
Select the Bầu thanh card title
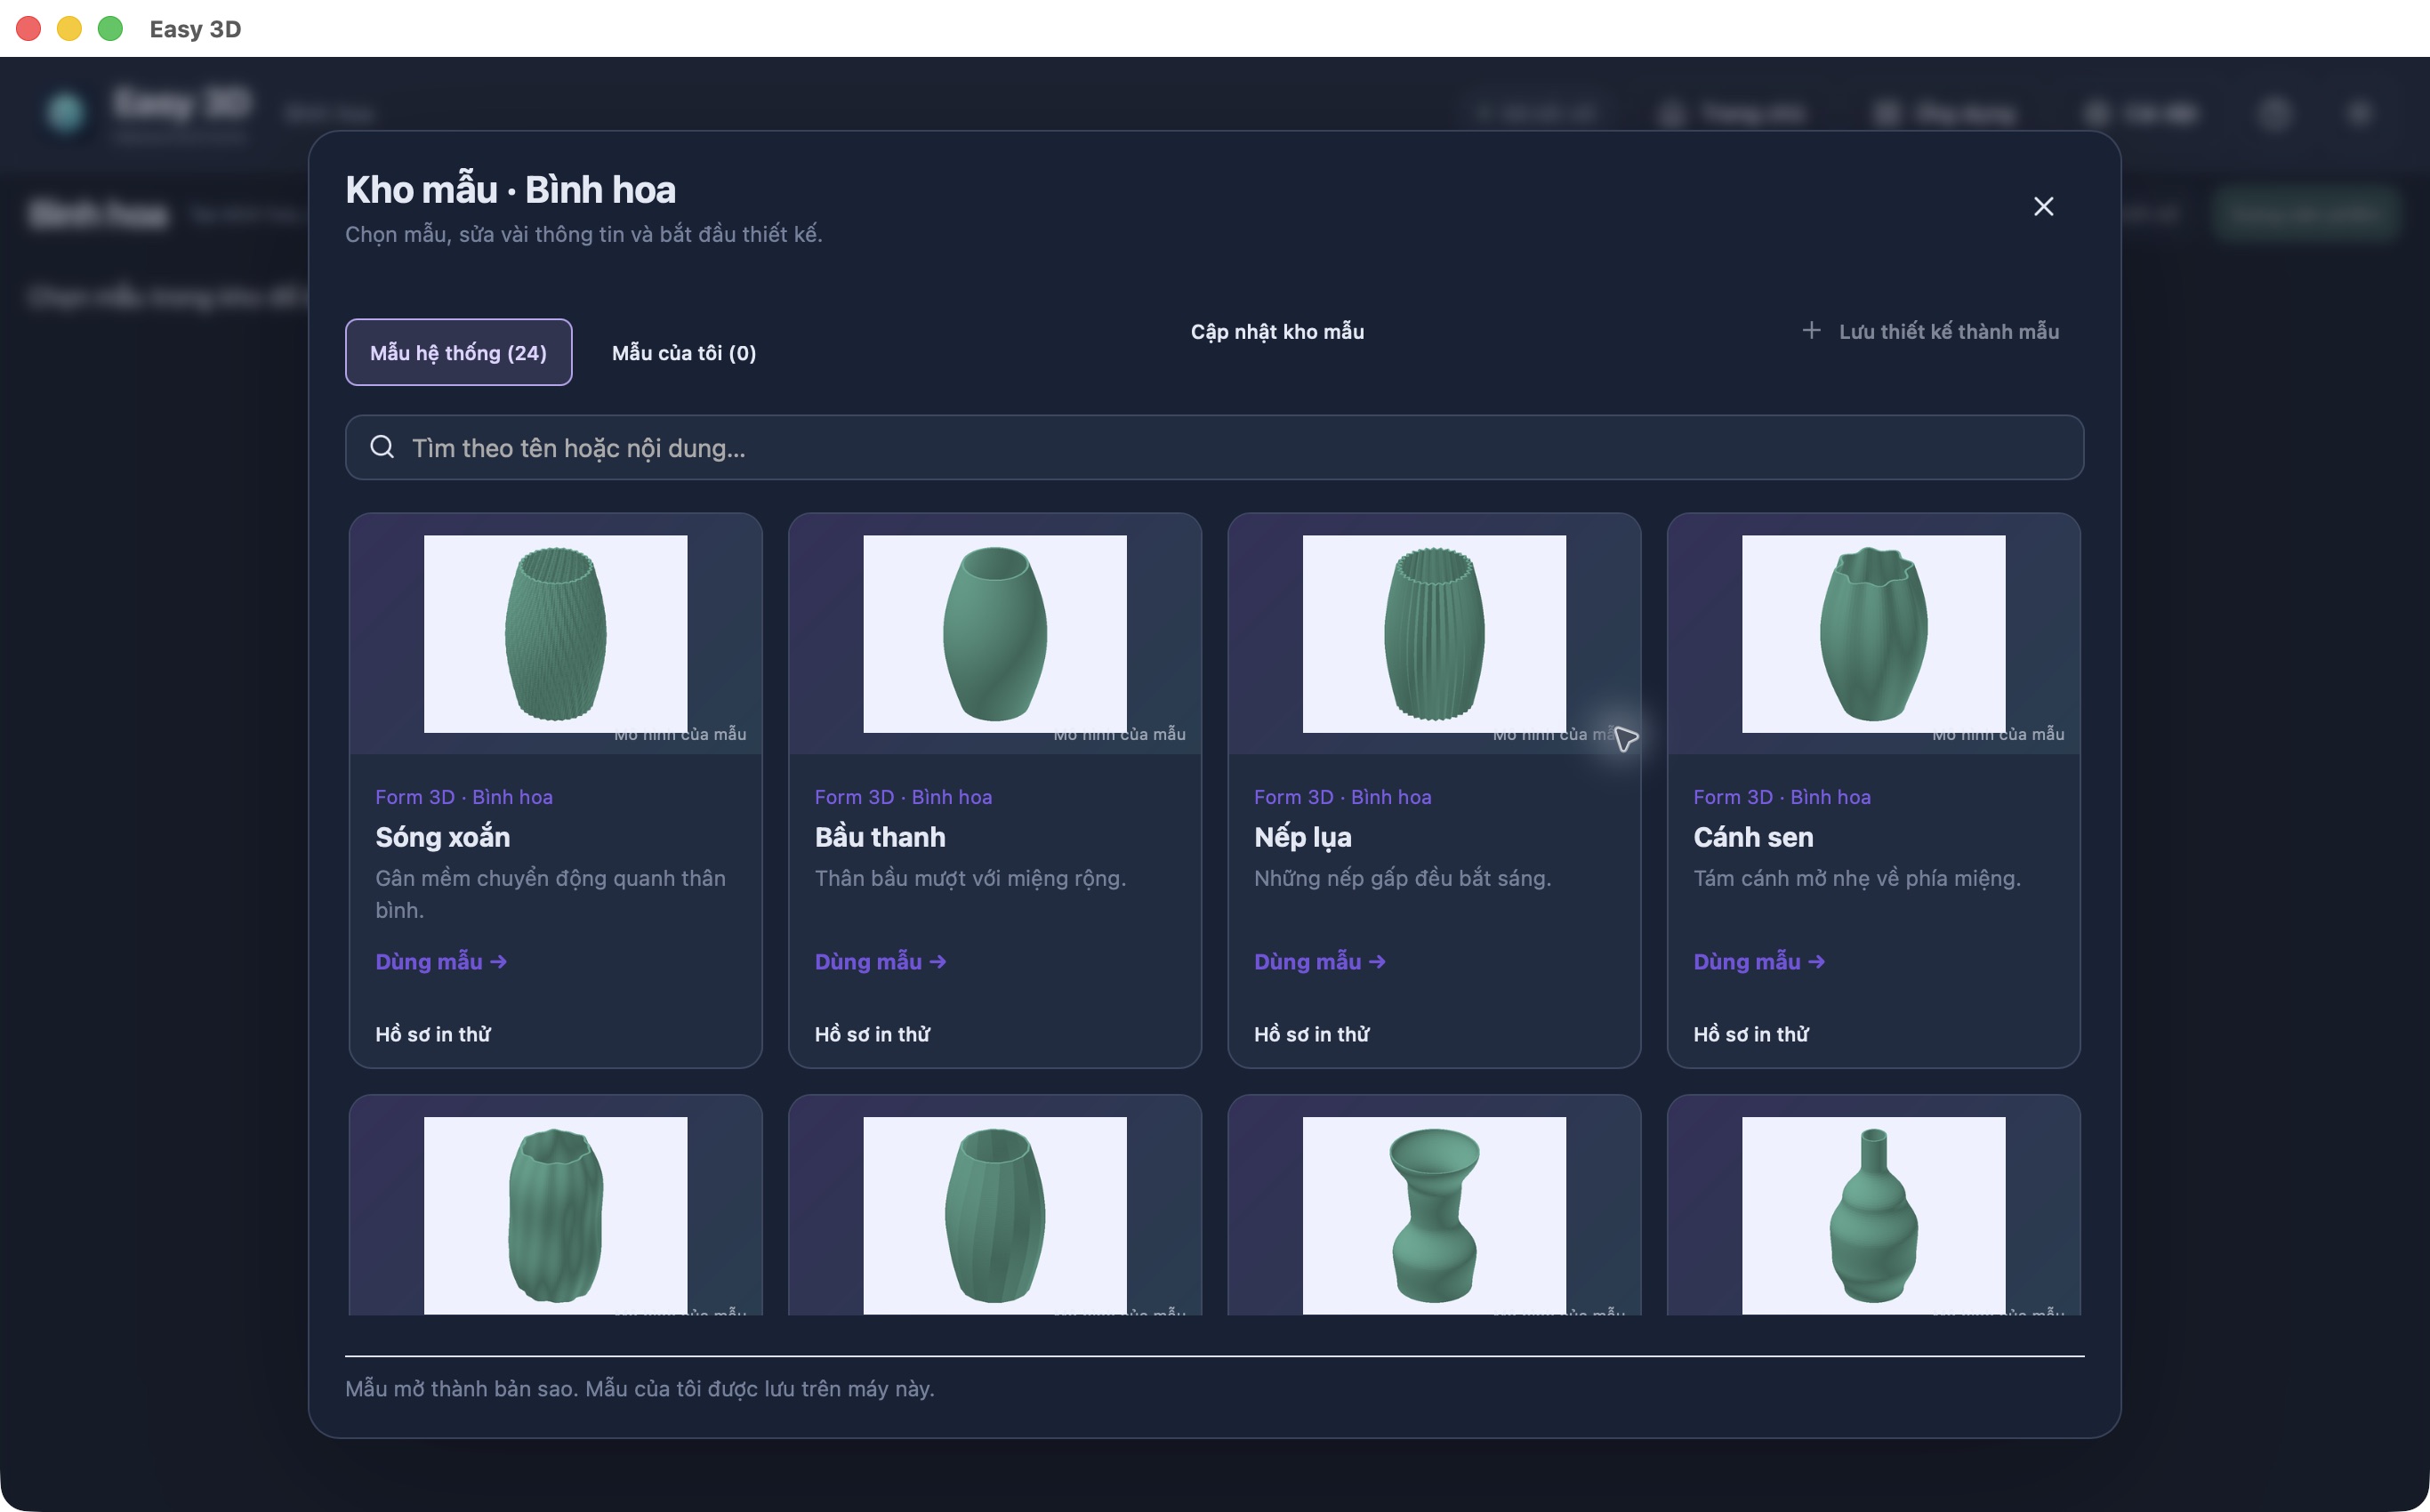click(880, 837)
